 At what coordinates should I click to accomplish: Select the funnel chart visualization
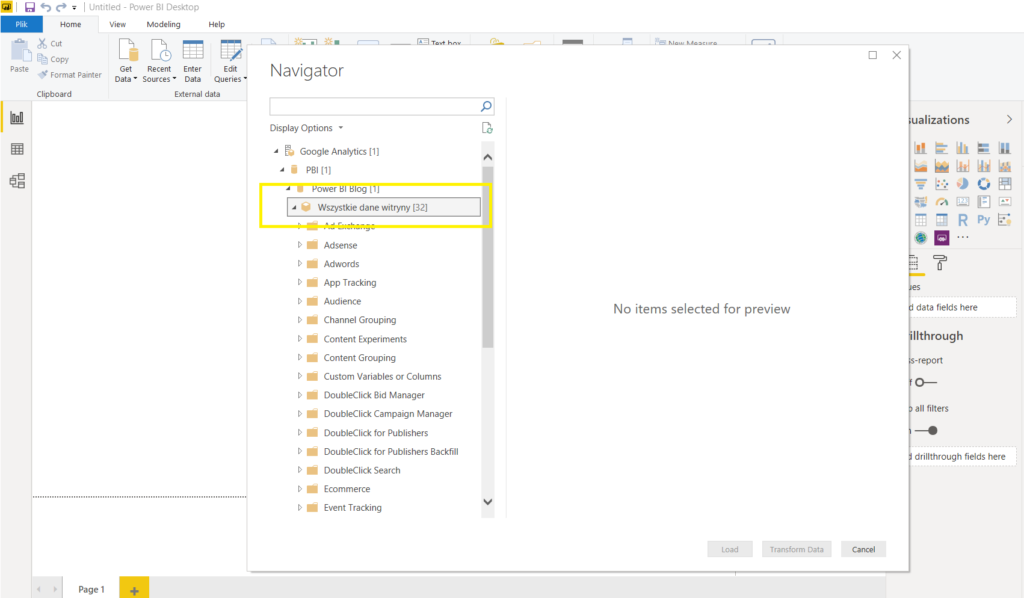pos(920,184)
